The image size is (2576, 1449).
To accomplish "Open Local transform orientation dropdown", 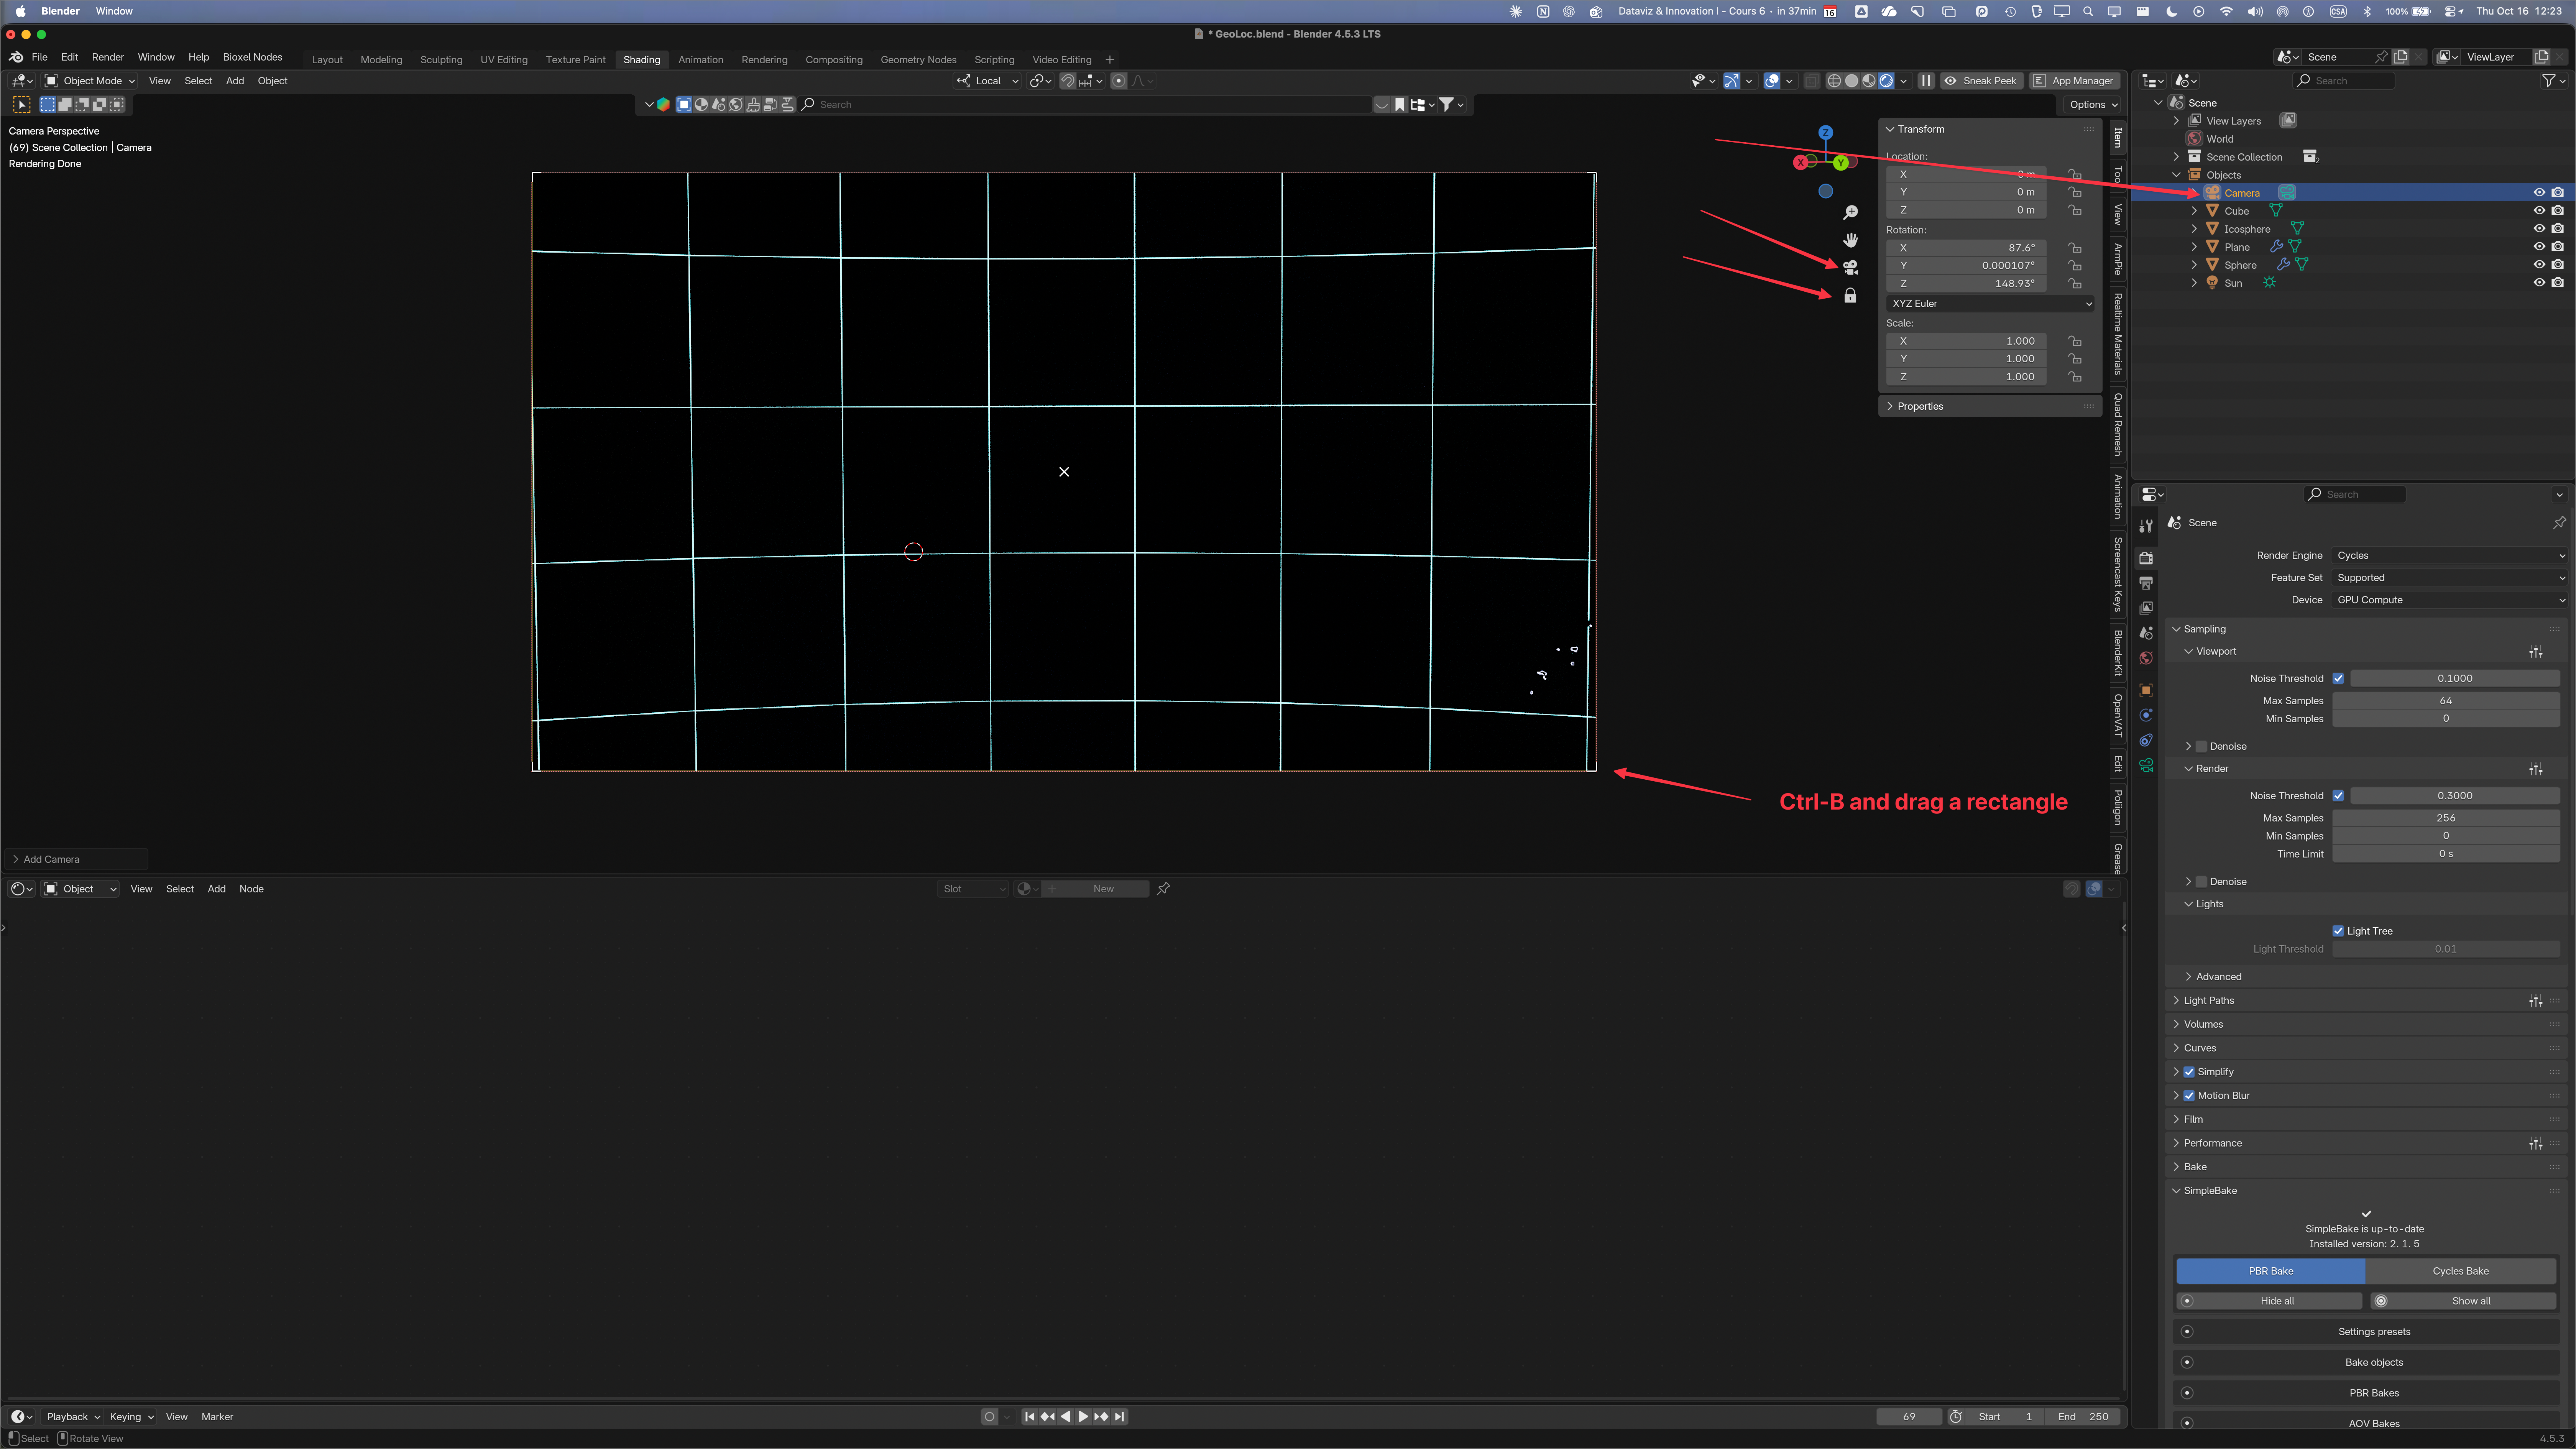I will click(x=988, y=81).
